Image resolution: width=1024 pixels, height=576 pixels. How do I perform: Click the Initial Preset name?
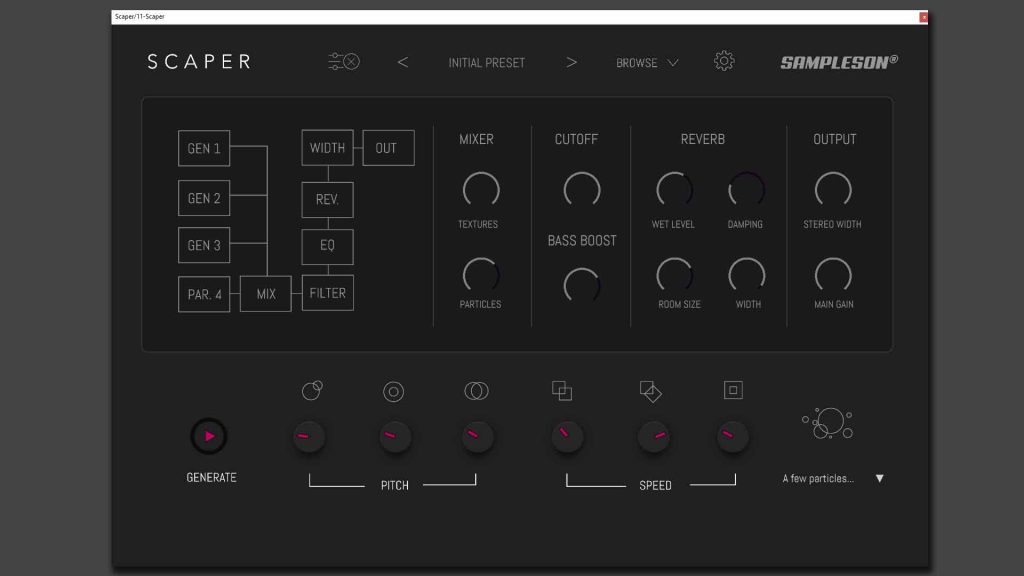pos(487,63)
